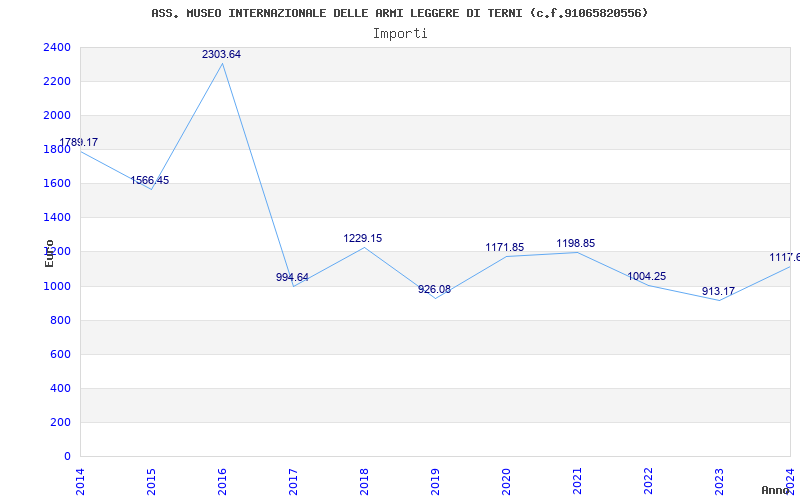Click y-axis tick 1600

coord(57,184)
